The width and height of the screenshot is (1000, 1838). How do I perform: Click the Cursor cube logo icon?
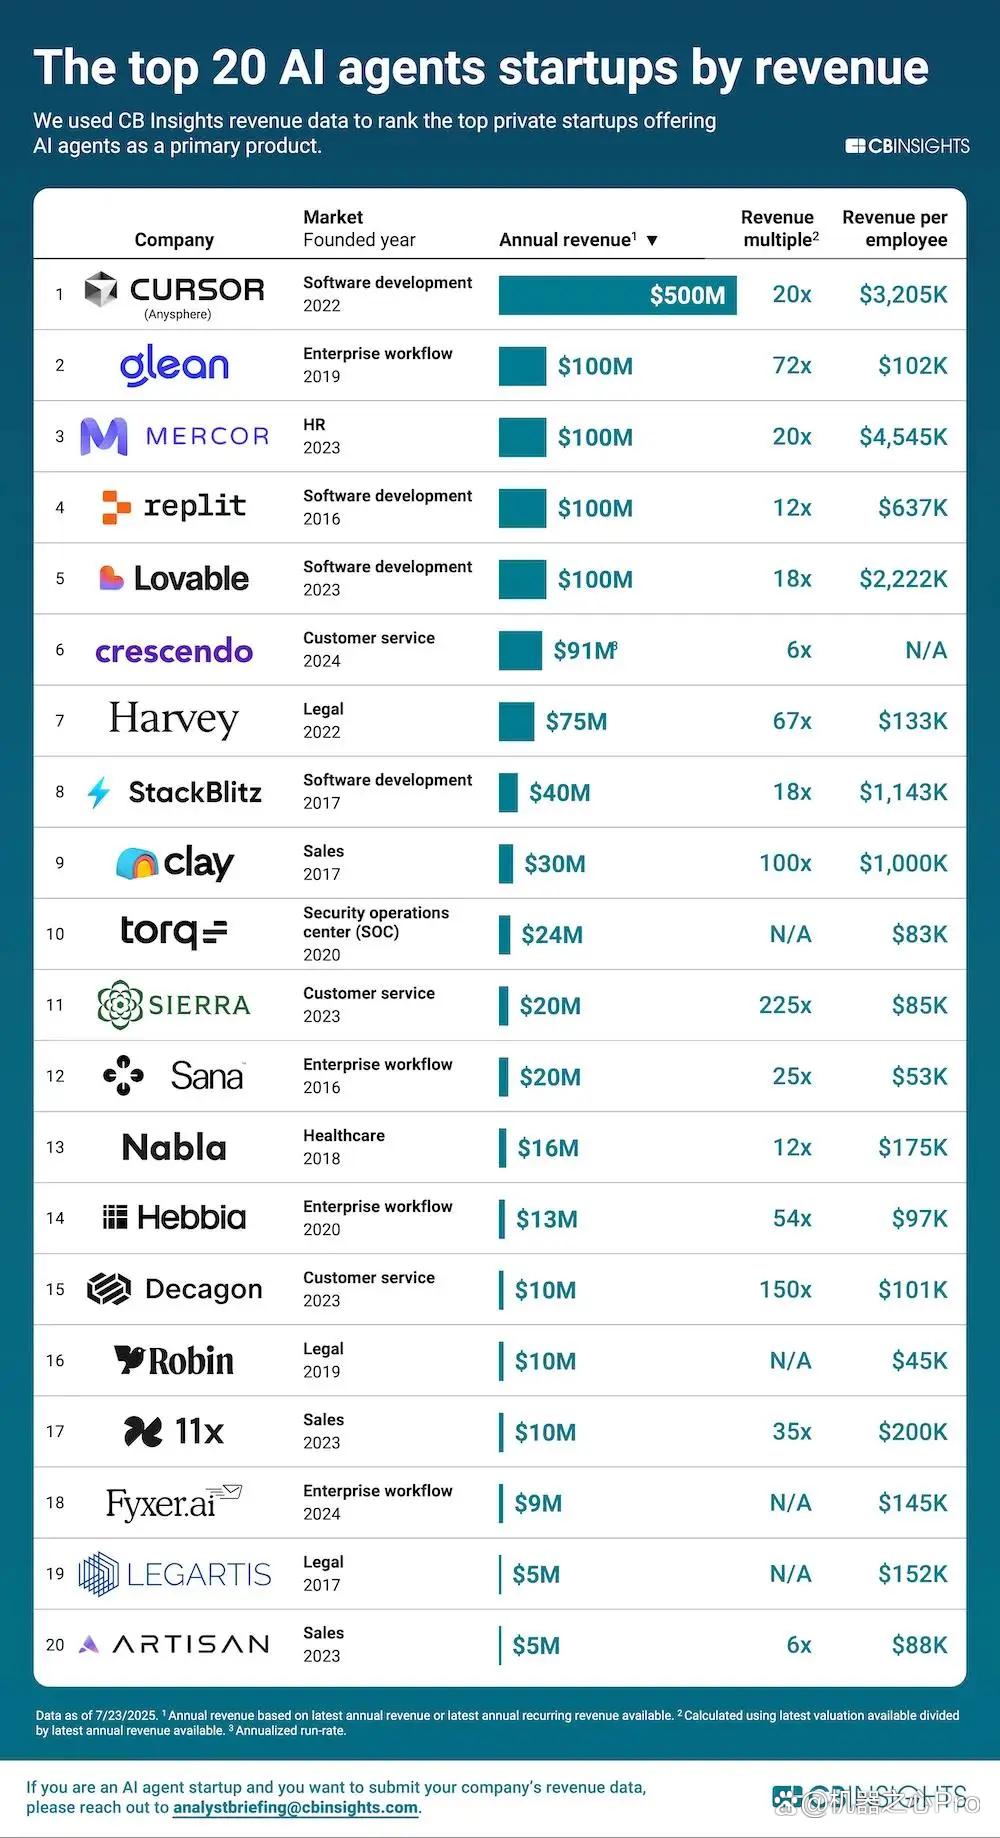(x=101, y=289)
